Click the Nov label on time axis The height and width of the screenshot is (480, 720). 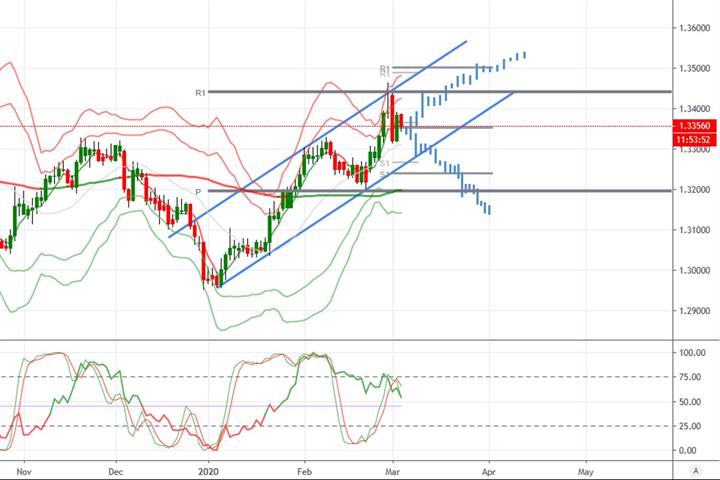click(x=23, y=471)
